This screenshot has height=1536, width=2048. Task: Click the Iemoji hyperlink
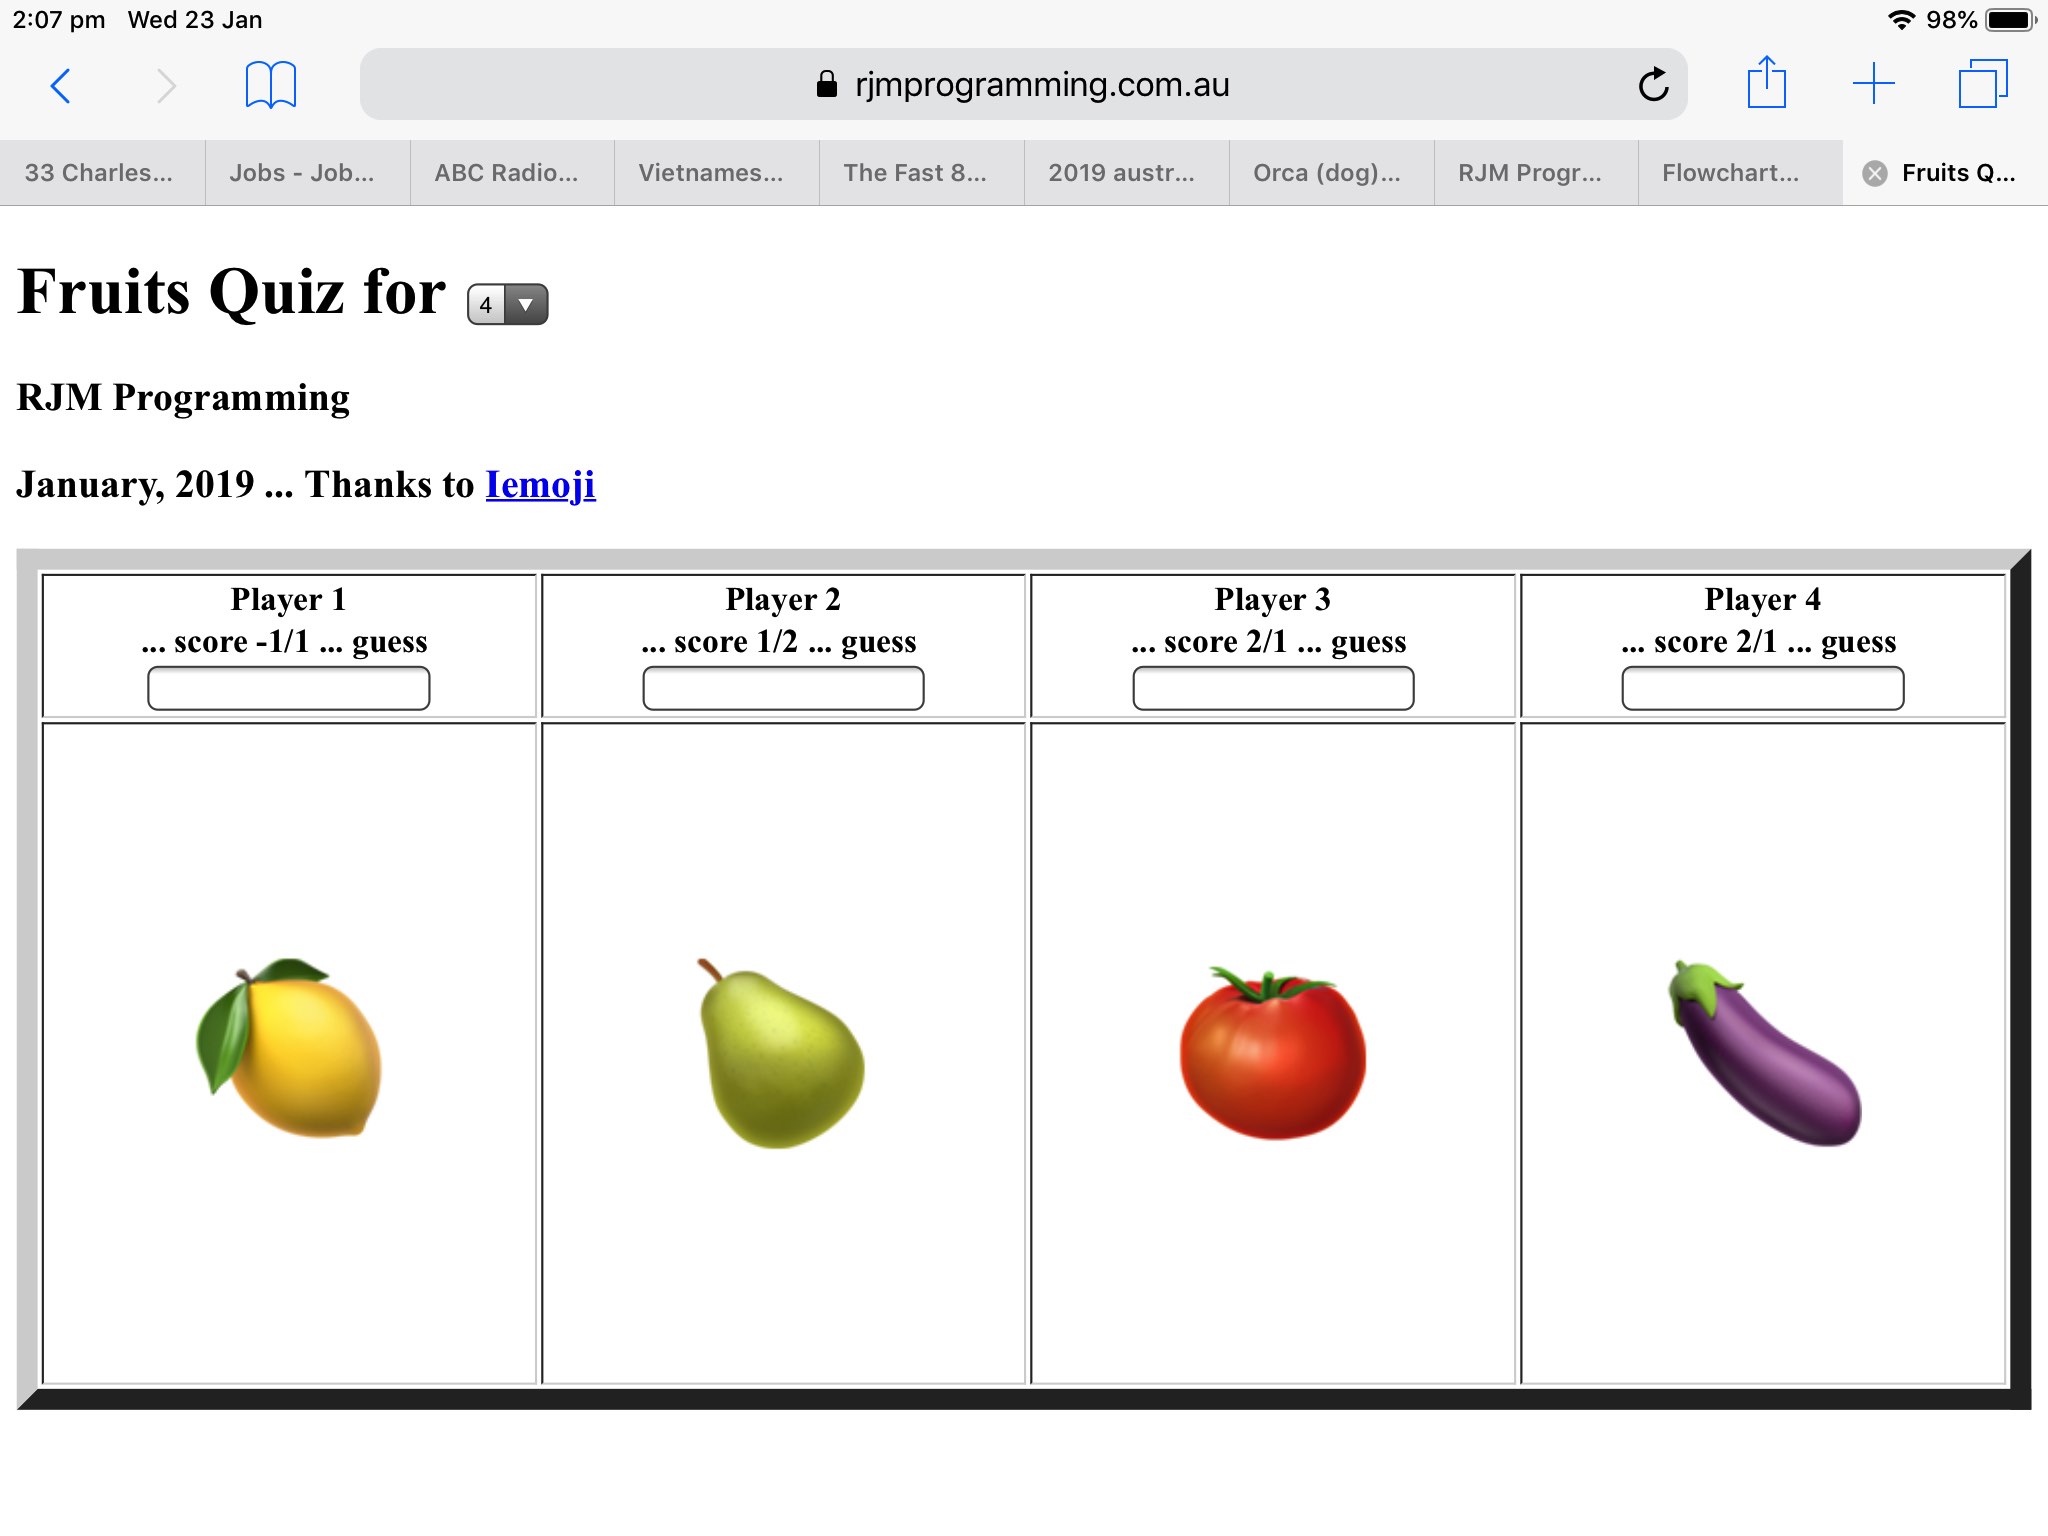point(542,482)
